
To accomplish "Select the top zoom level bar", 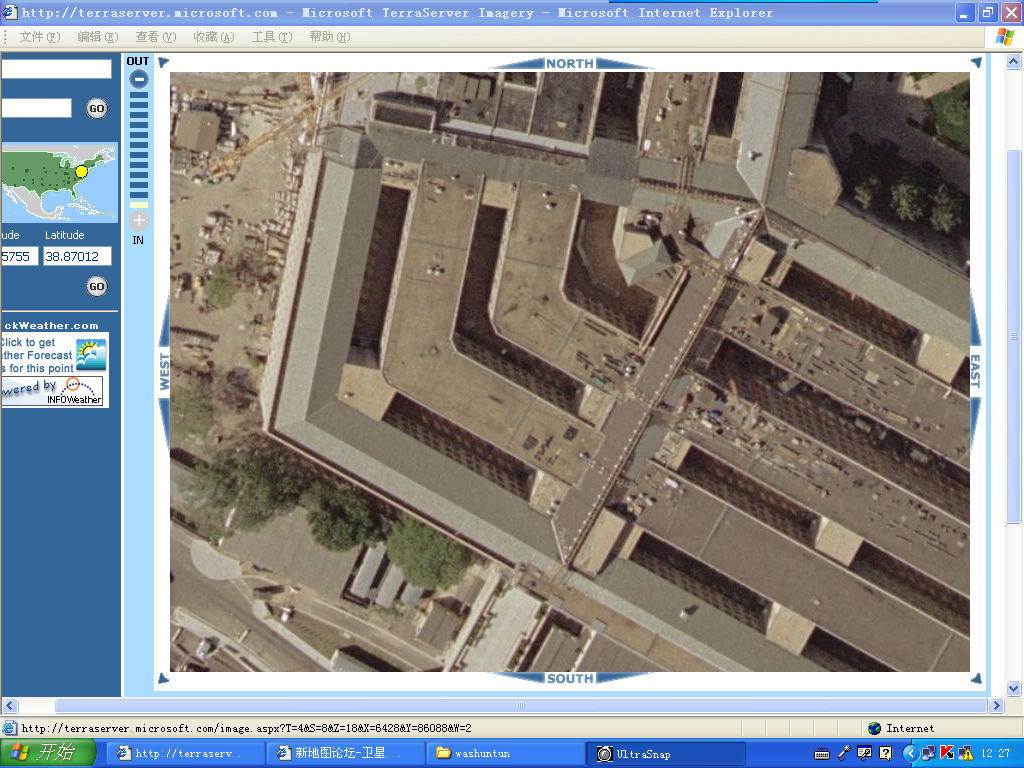I will click(139, 97).
